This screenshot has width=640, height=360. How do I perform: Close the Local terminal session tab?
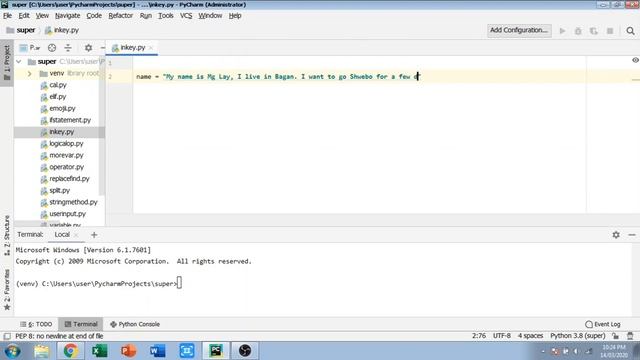[76, 235]
